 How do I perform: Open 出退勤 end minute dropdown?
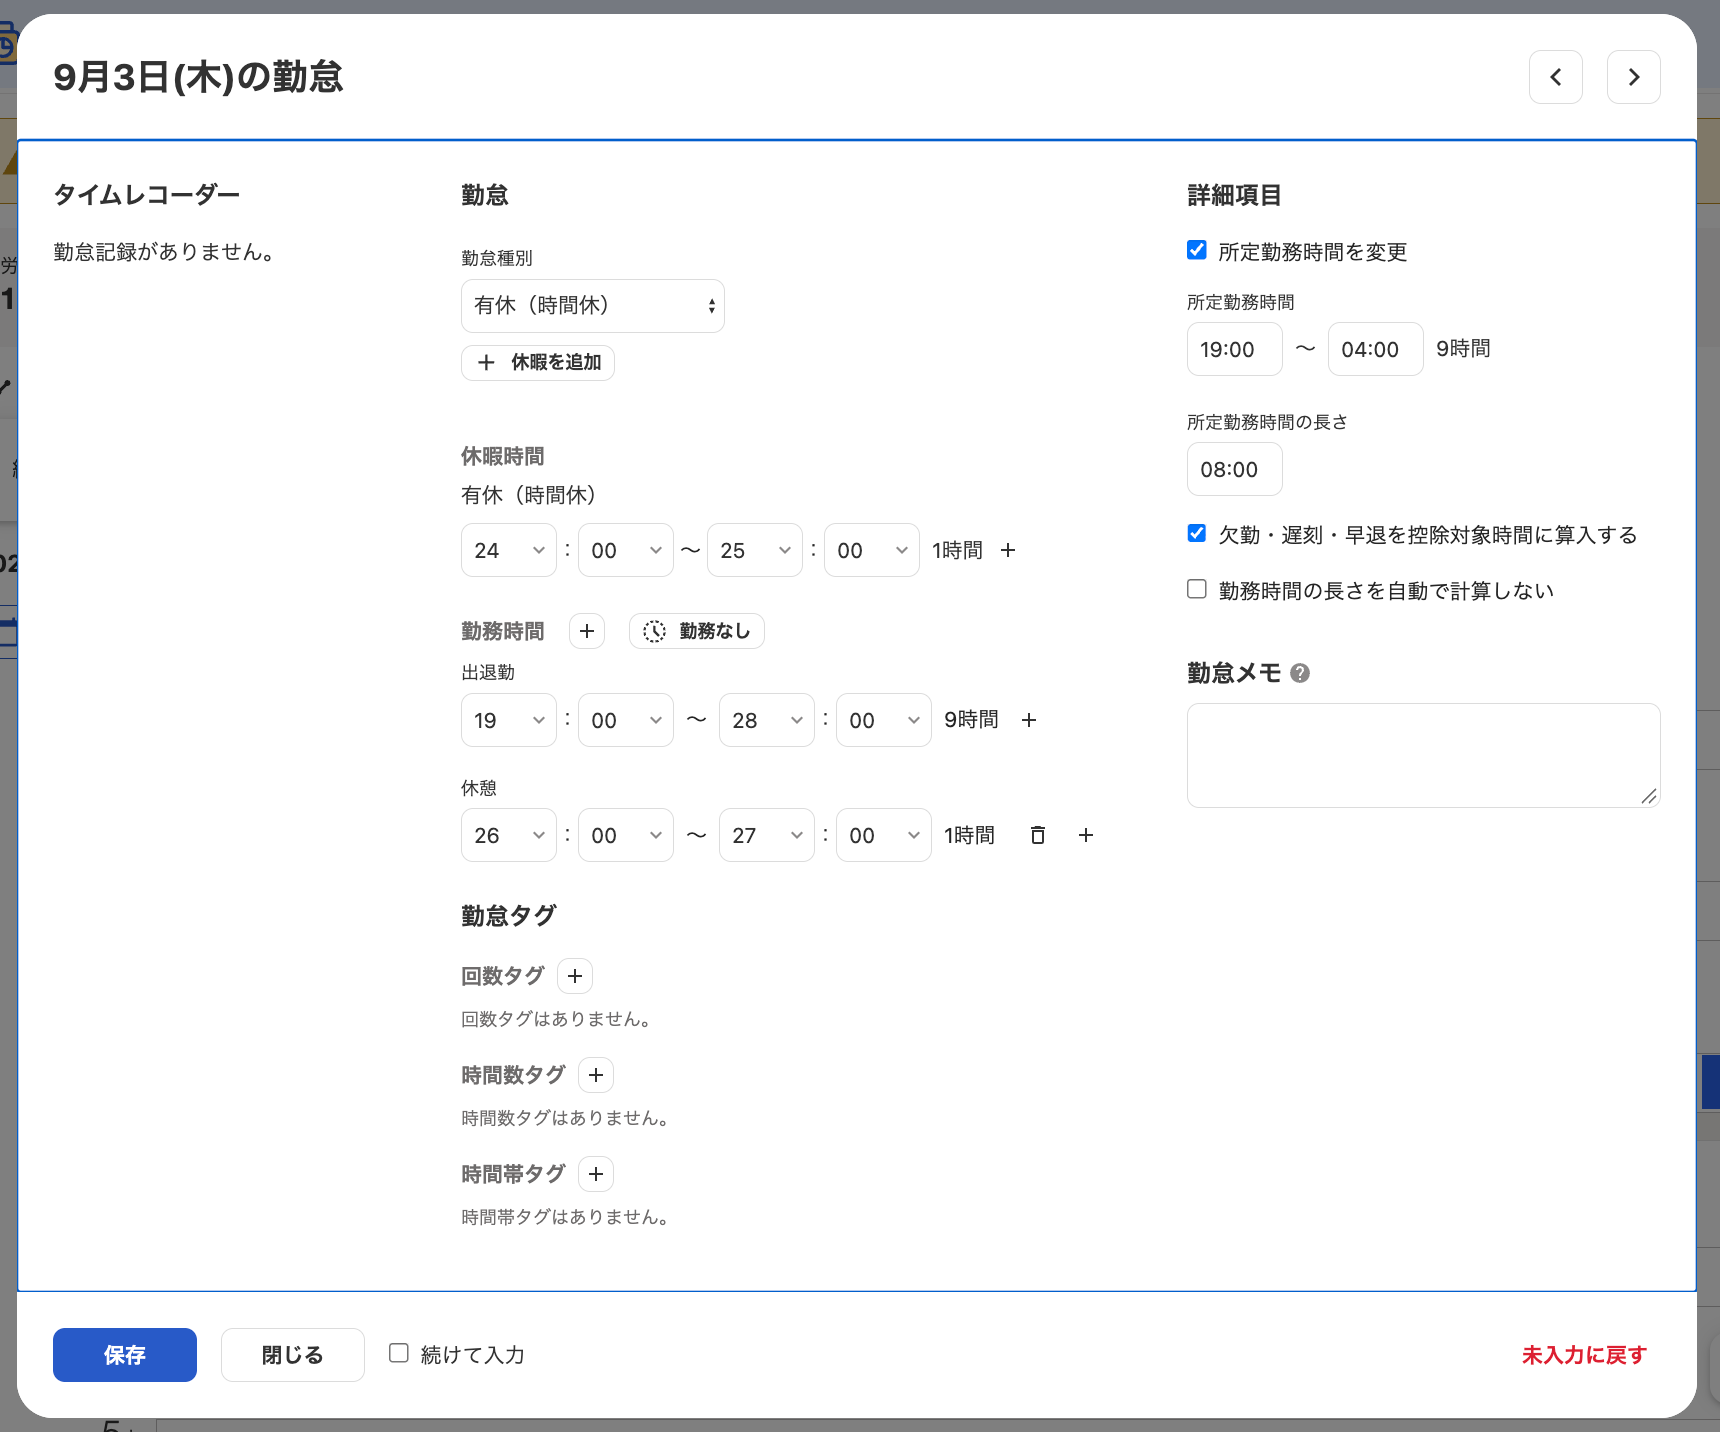[884, 720]
